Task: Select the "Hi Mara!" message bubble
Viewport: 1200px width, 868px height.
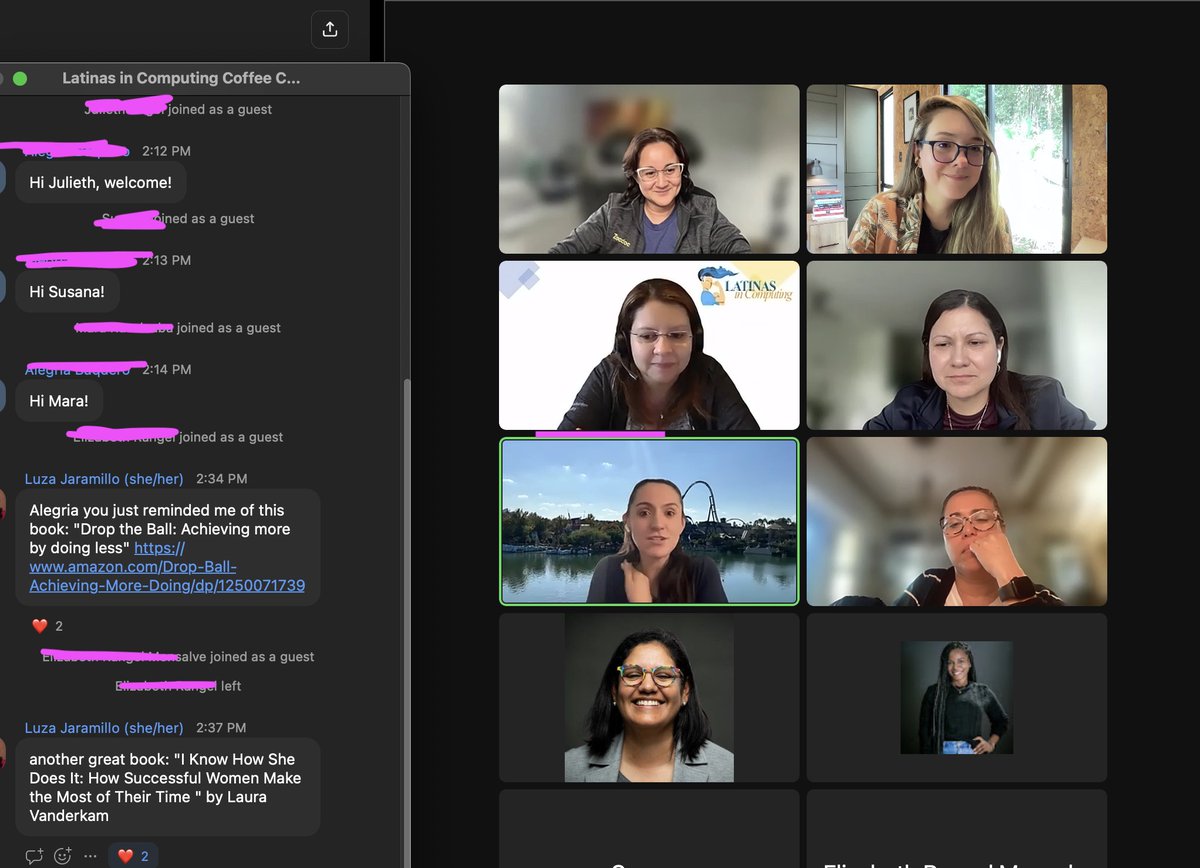Action: (59, 401)
